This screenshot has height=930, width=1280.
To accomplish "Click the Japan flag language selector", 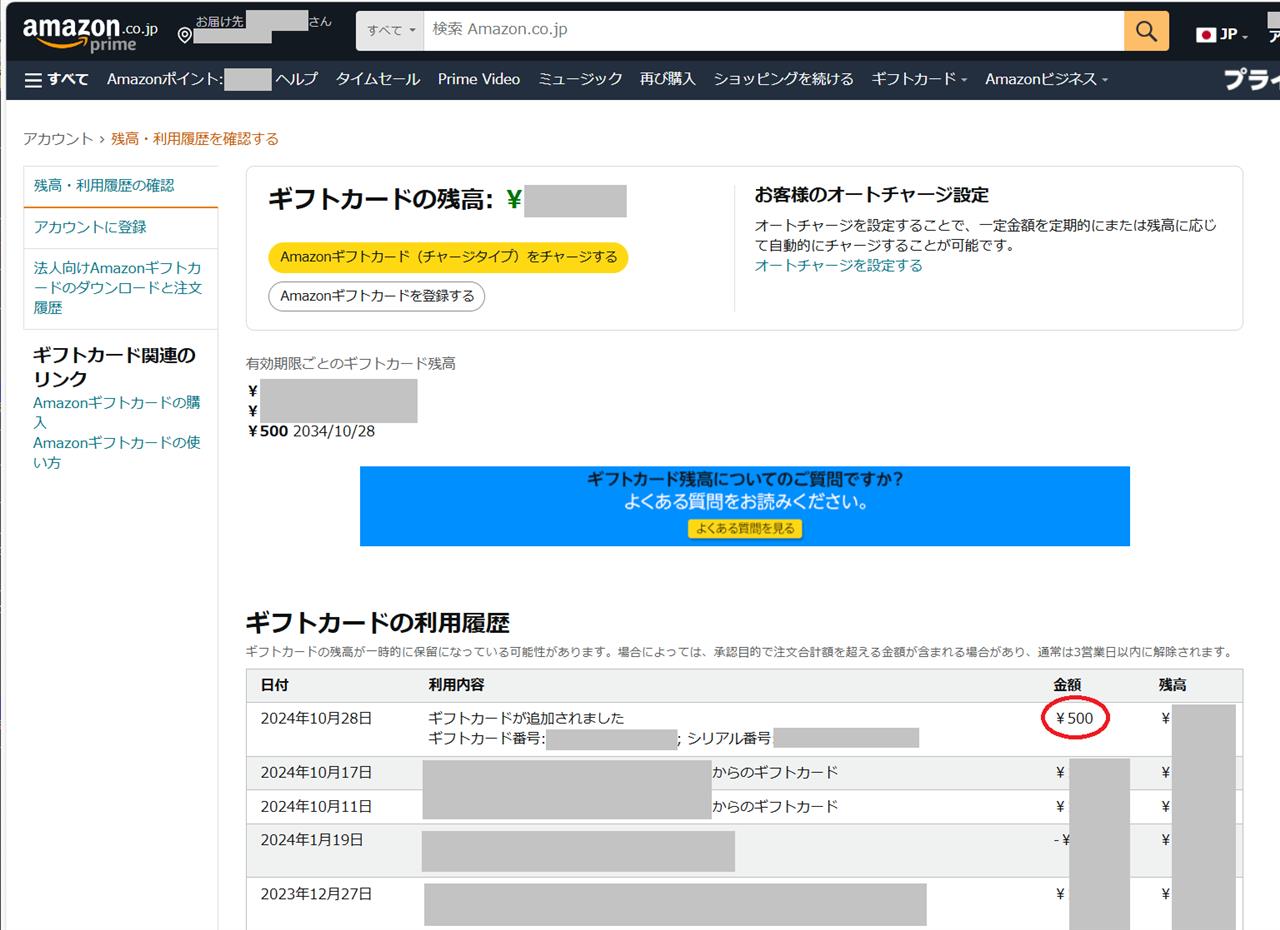I will pos(1221,35).
